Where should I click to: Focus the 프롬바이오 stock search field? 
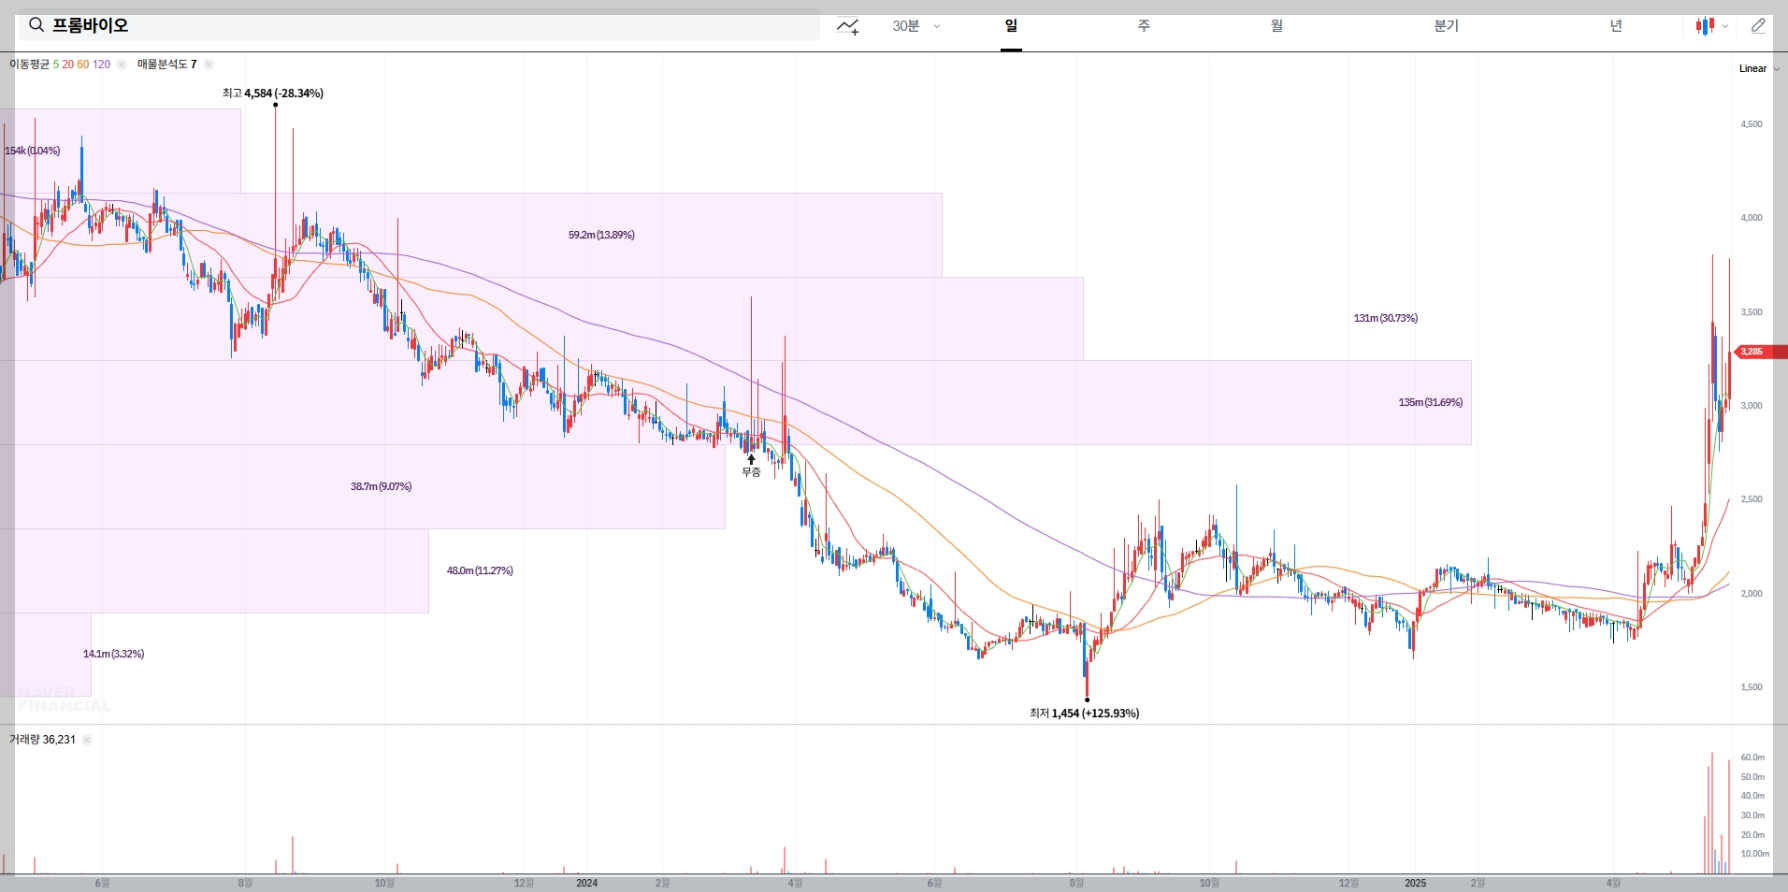(x=419, y=25)
